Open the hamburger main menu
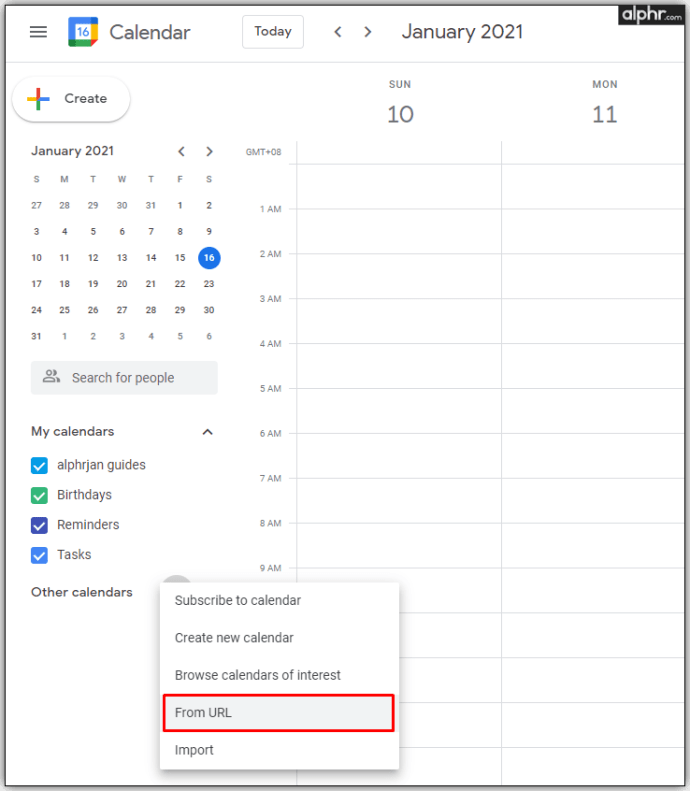The width and height of the screenshot is (690, 791). coord(38,32)
